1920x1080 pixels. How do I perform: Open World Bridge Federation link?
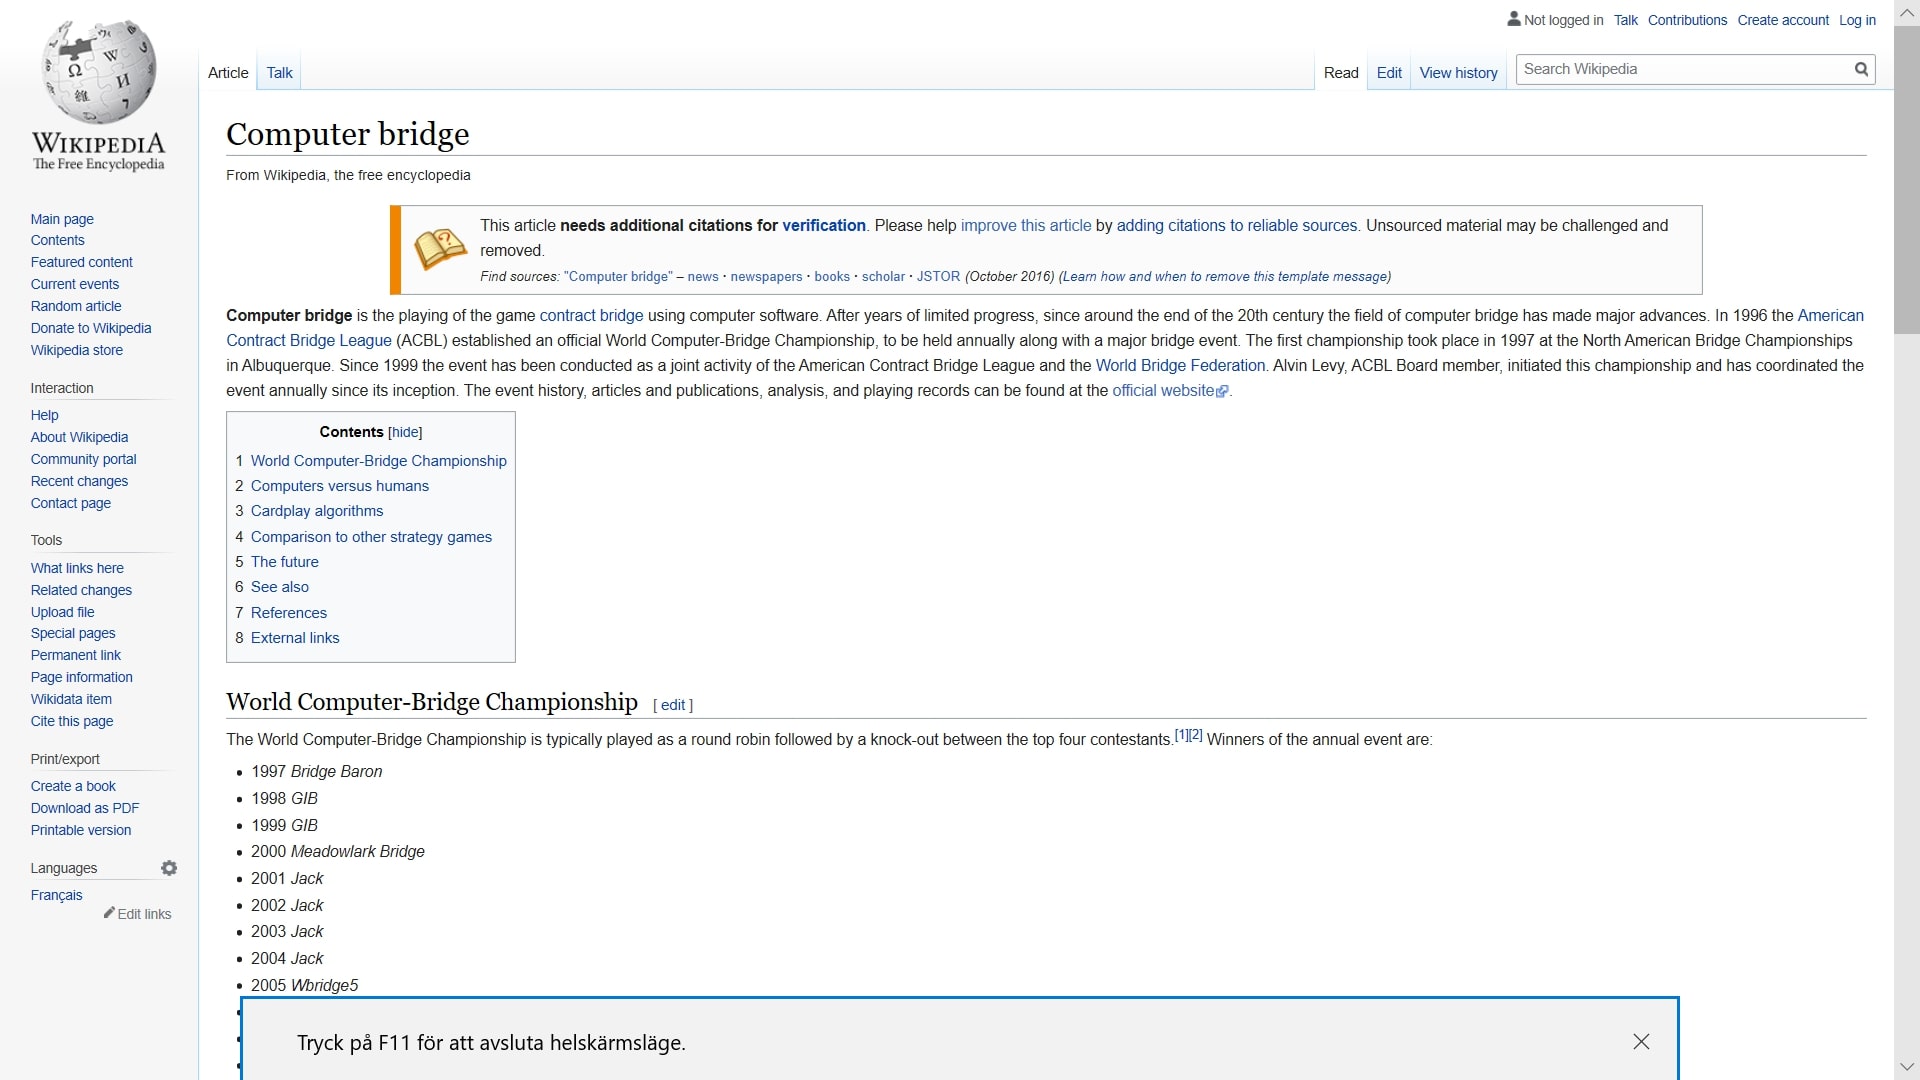pyautogui.click(x=1180, y=366)
